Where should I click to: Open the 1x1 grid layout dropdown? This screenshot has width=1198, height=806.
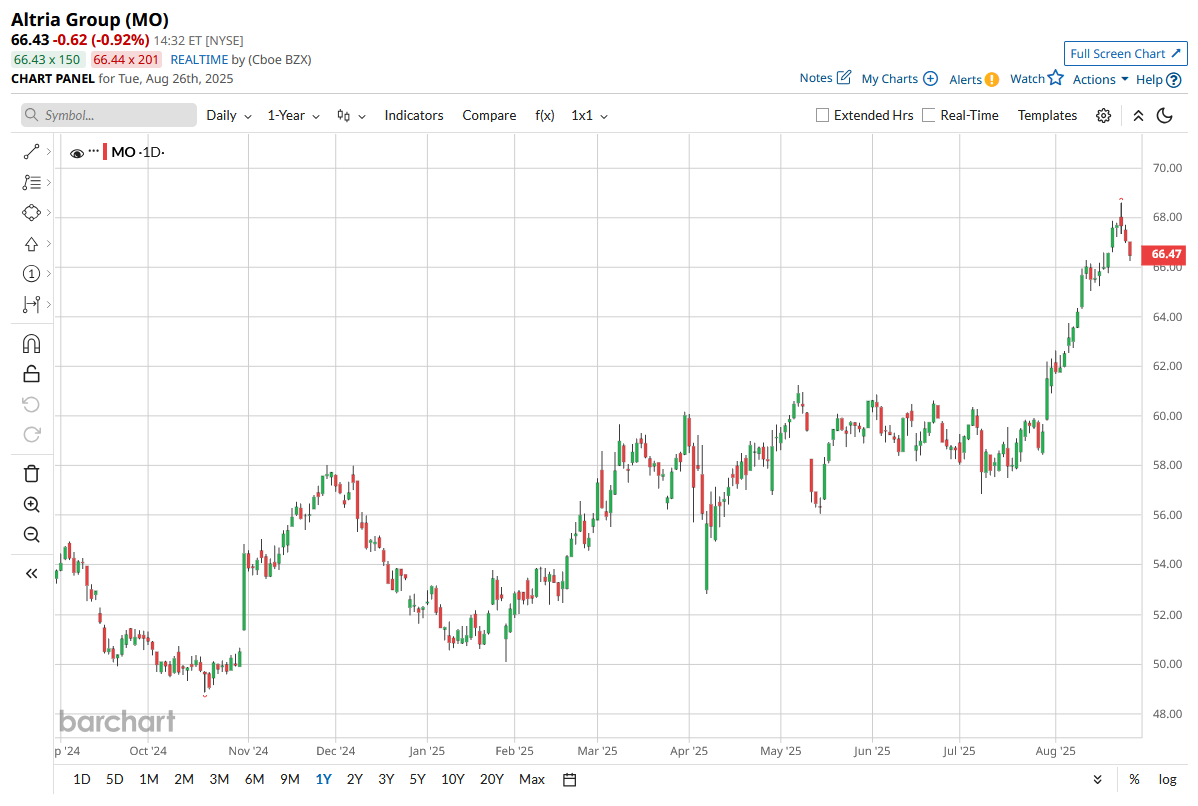coord(589,115)
